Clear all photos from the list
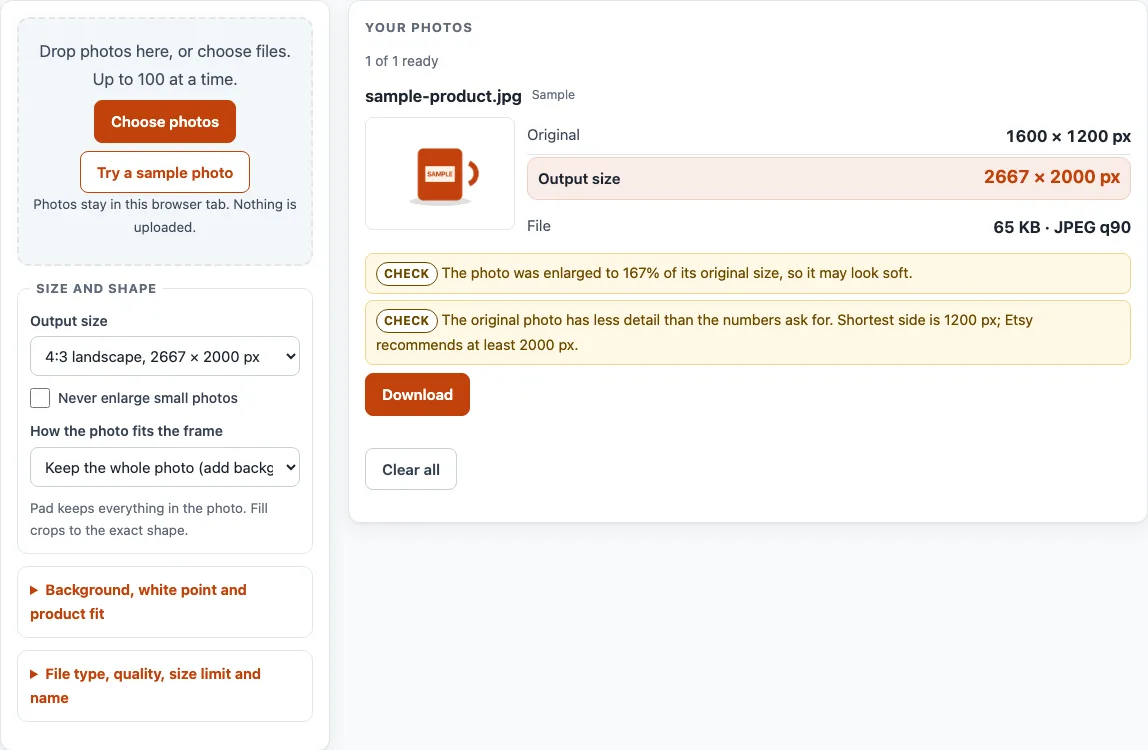This screenshot has width=1148, height=750. [x=411, y=469]
